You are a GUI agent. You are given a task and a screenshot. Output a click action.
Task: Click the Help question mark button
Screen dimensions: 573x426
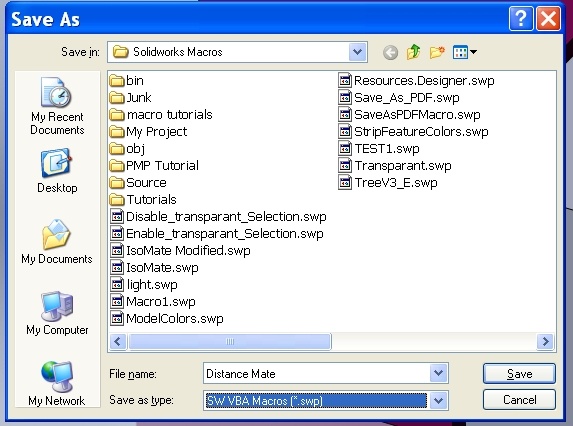pos(521,18)
